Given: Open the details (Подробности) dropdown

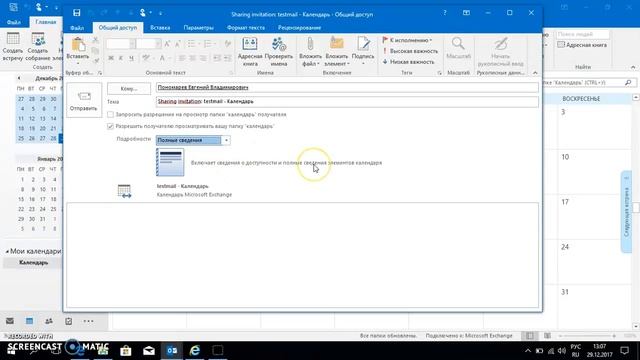Looking at the screenshot, I should click(226, 140).
